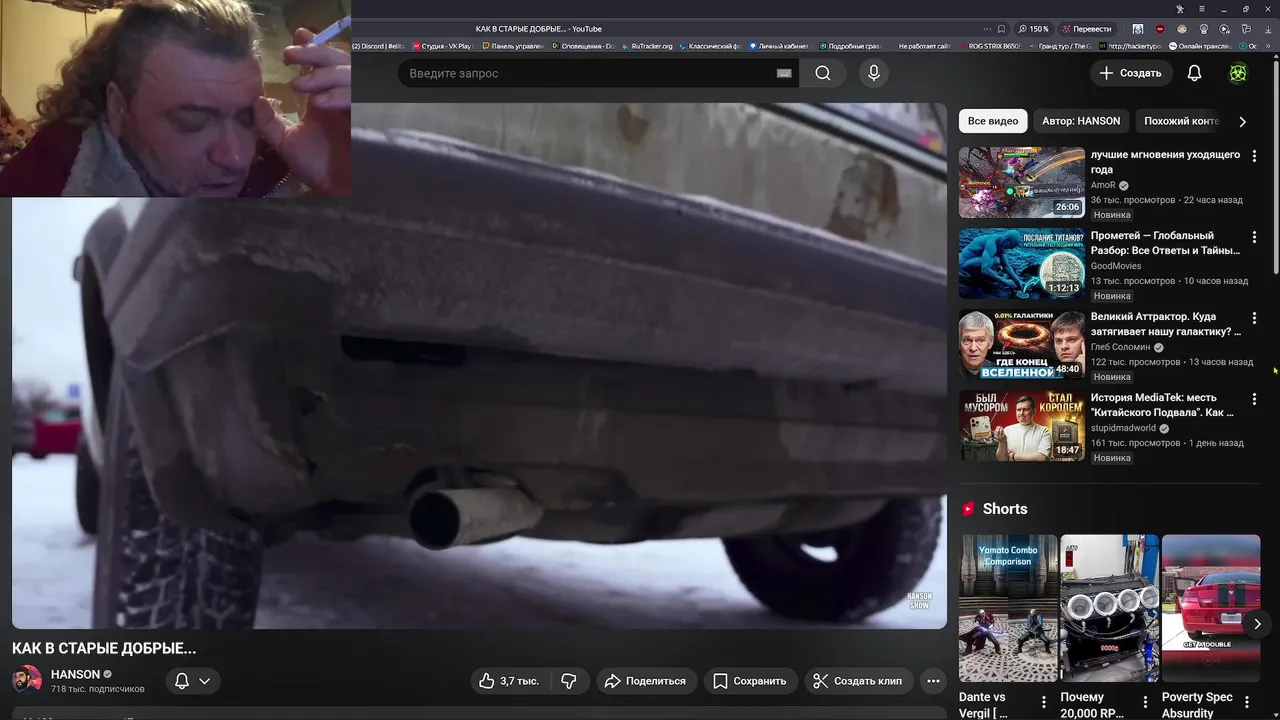This screenshot has height=720, width=1280.
Task: Open YouTube notifications bell at top
Action: (x=1194, y=73)
